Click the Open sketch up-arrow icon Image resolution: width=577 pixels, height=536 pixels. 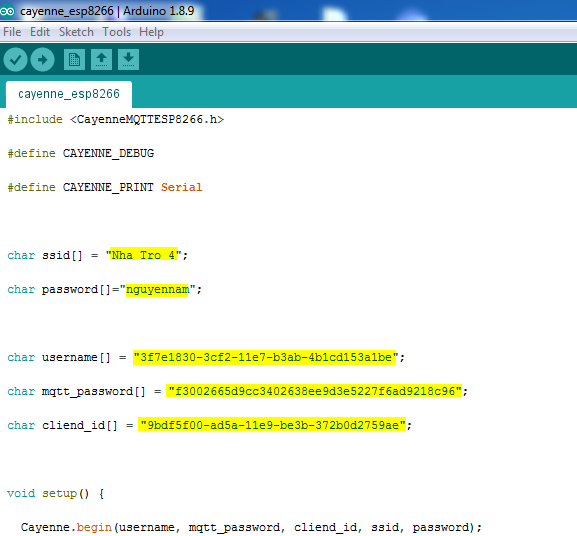[x=102, y=59]
